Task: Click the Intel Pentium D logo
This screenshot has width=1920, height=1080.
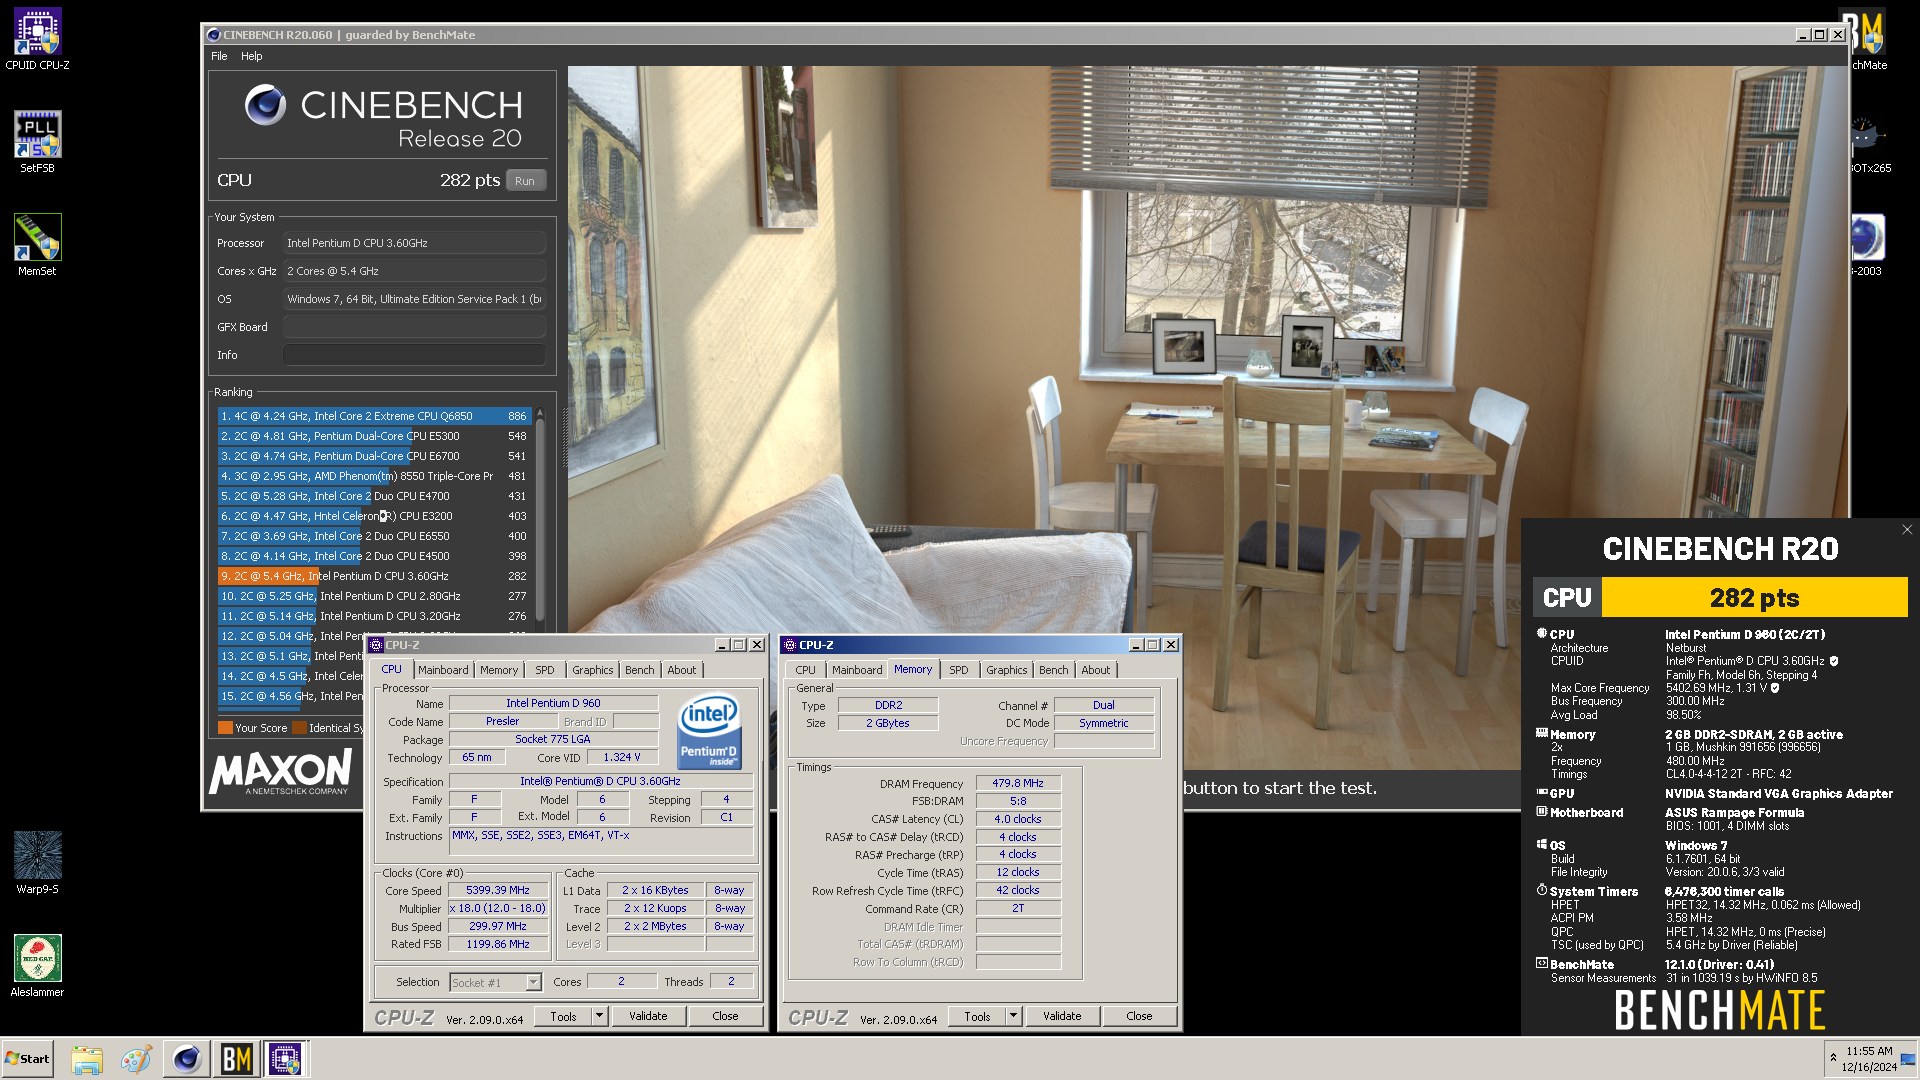Action: coord(709,731)
